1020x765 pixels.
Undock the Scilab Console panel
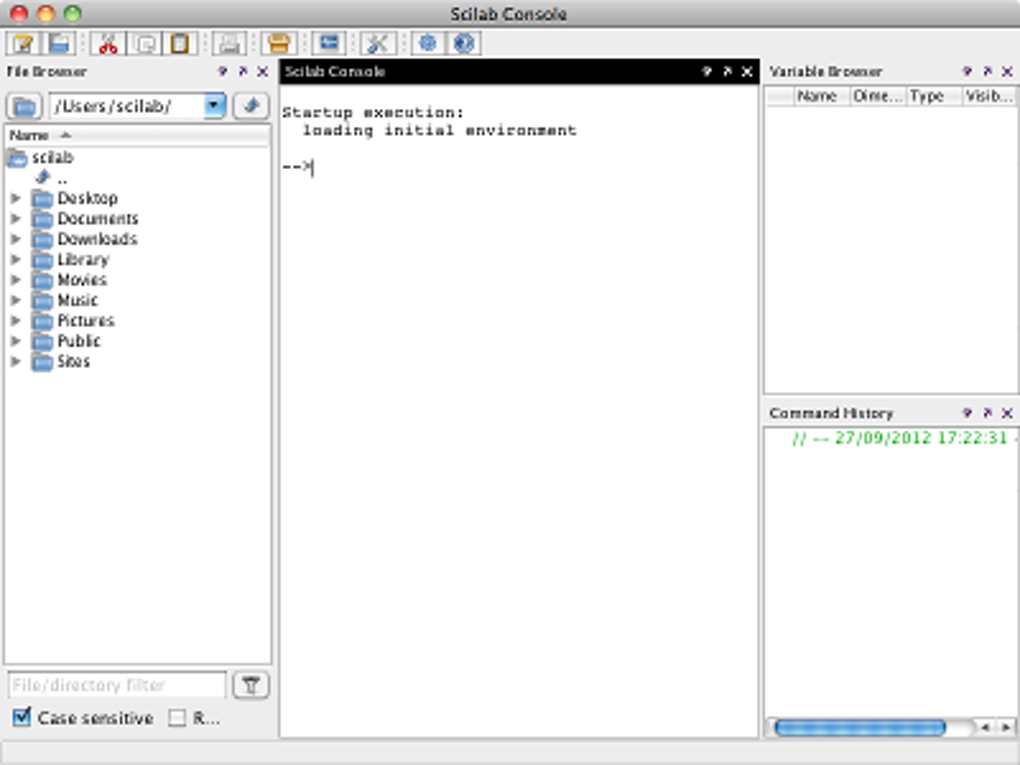(x=727, y=72)
